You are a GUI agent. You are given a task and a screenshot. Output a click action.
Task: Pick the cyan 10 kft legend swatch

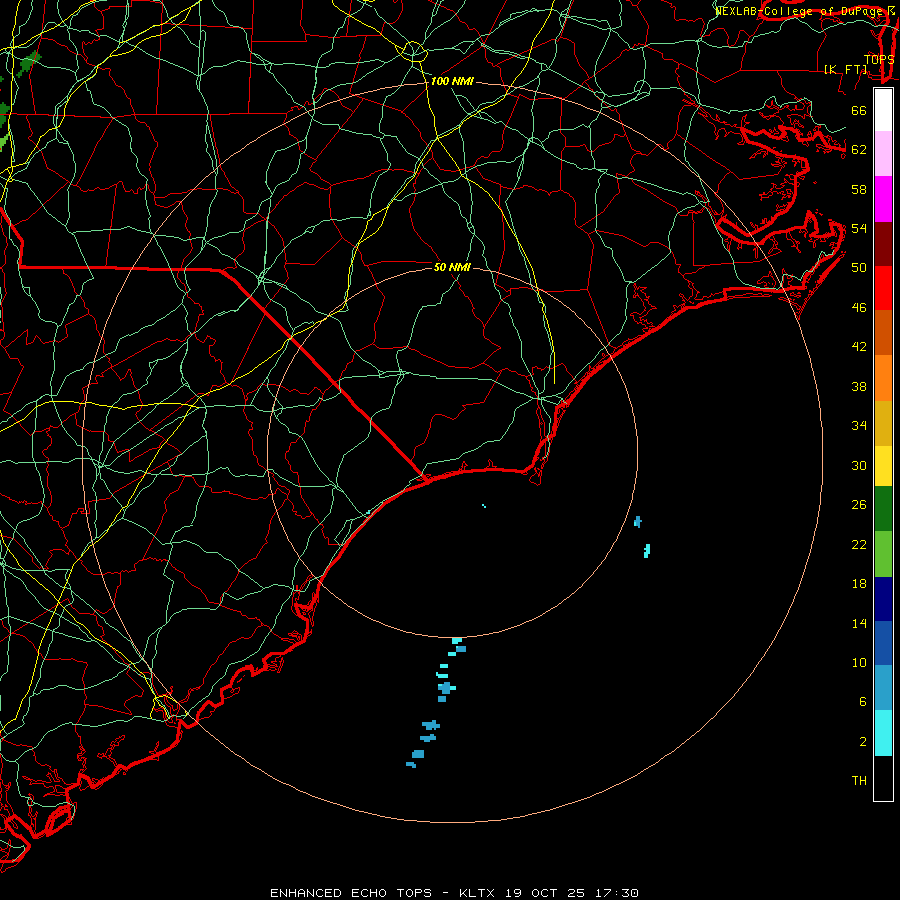pyautogui.click(x=883, y=733)
